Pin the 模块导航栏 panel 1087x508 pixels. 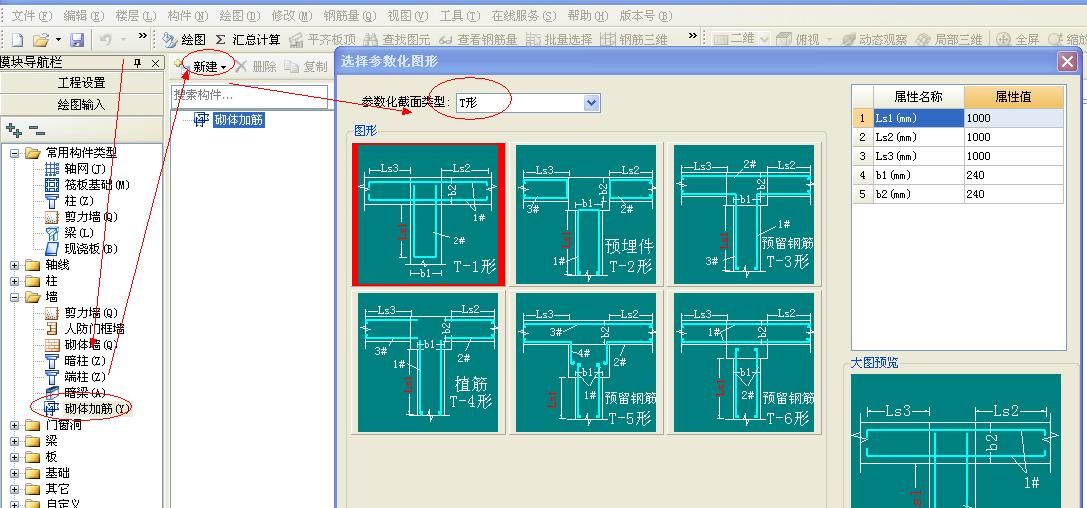point(138,63)
